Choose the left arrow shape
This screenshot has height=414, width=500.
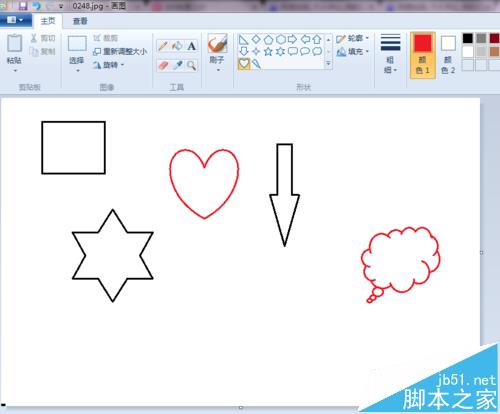click(305, 39)
